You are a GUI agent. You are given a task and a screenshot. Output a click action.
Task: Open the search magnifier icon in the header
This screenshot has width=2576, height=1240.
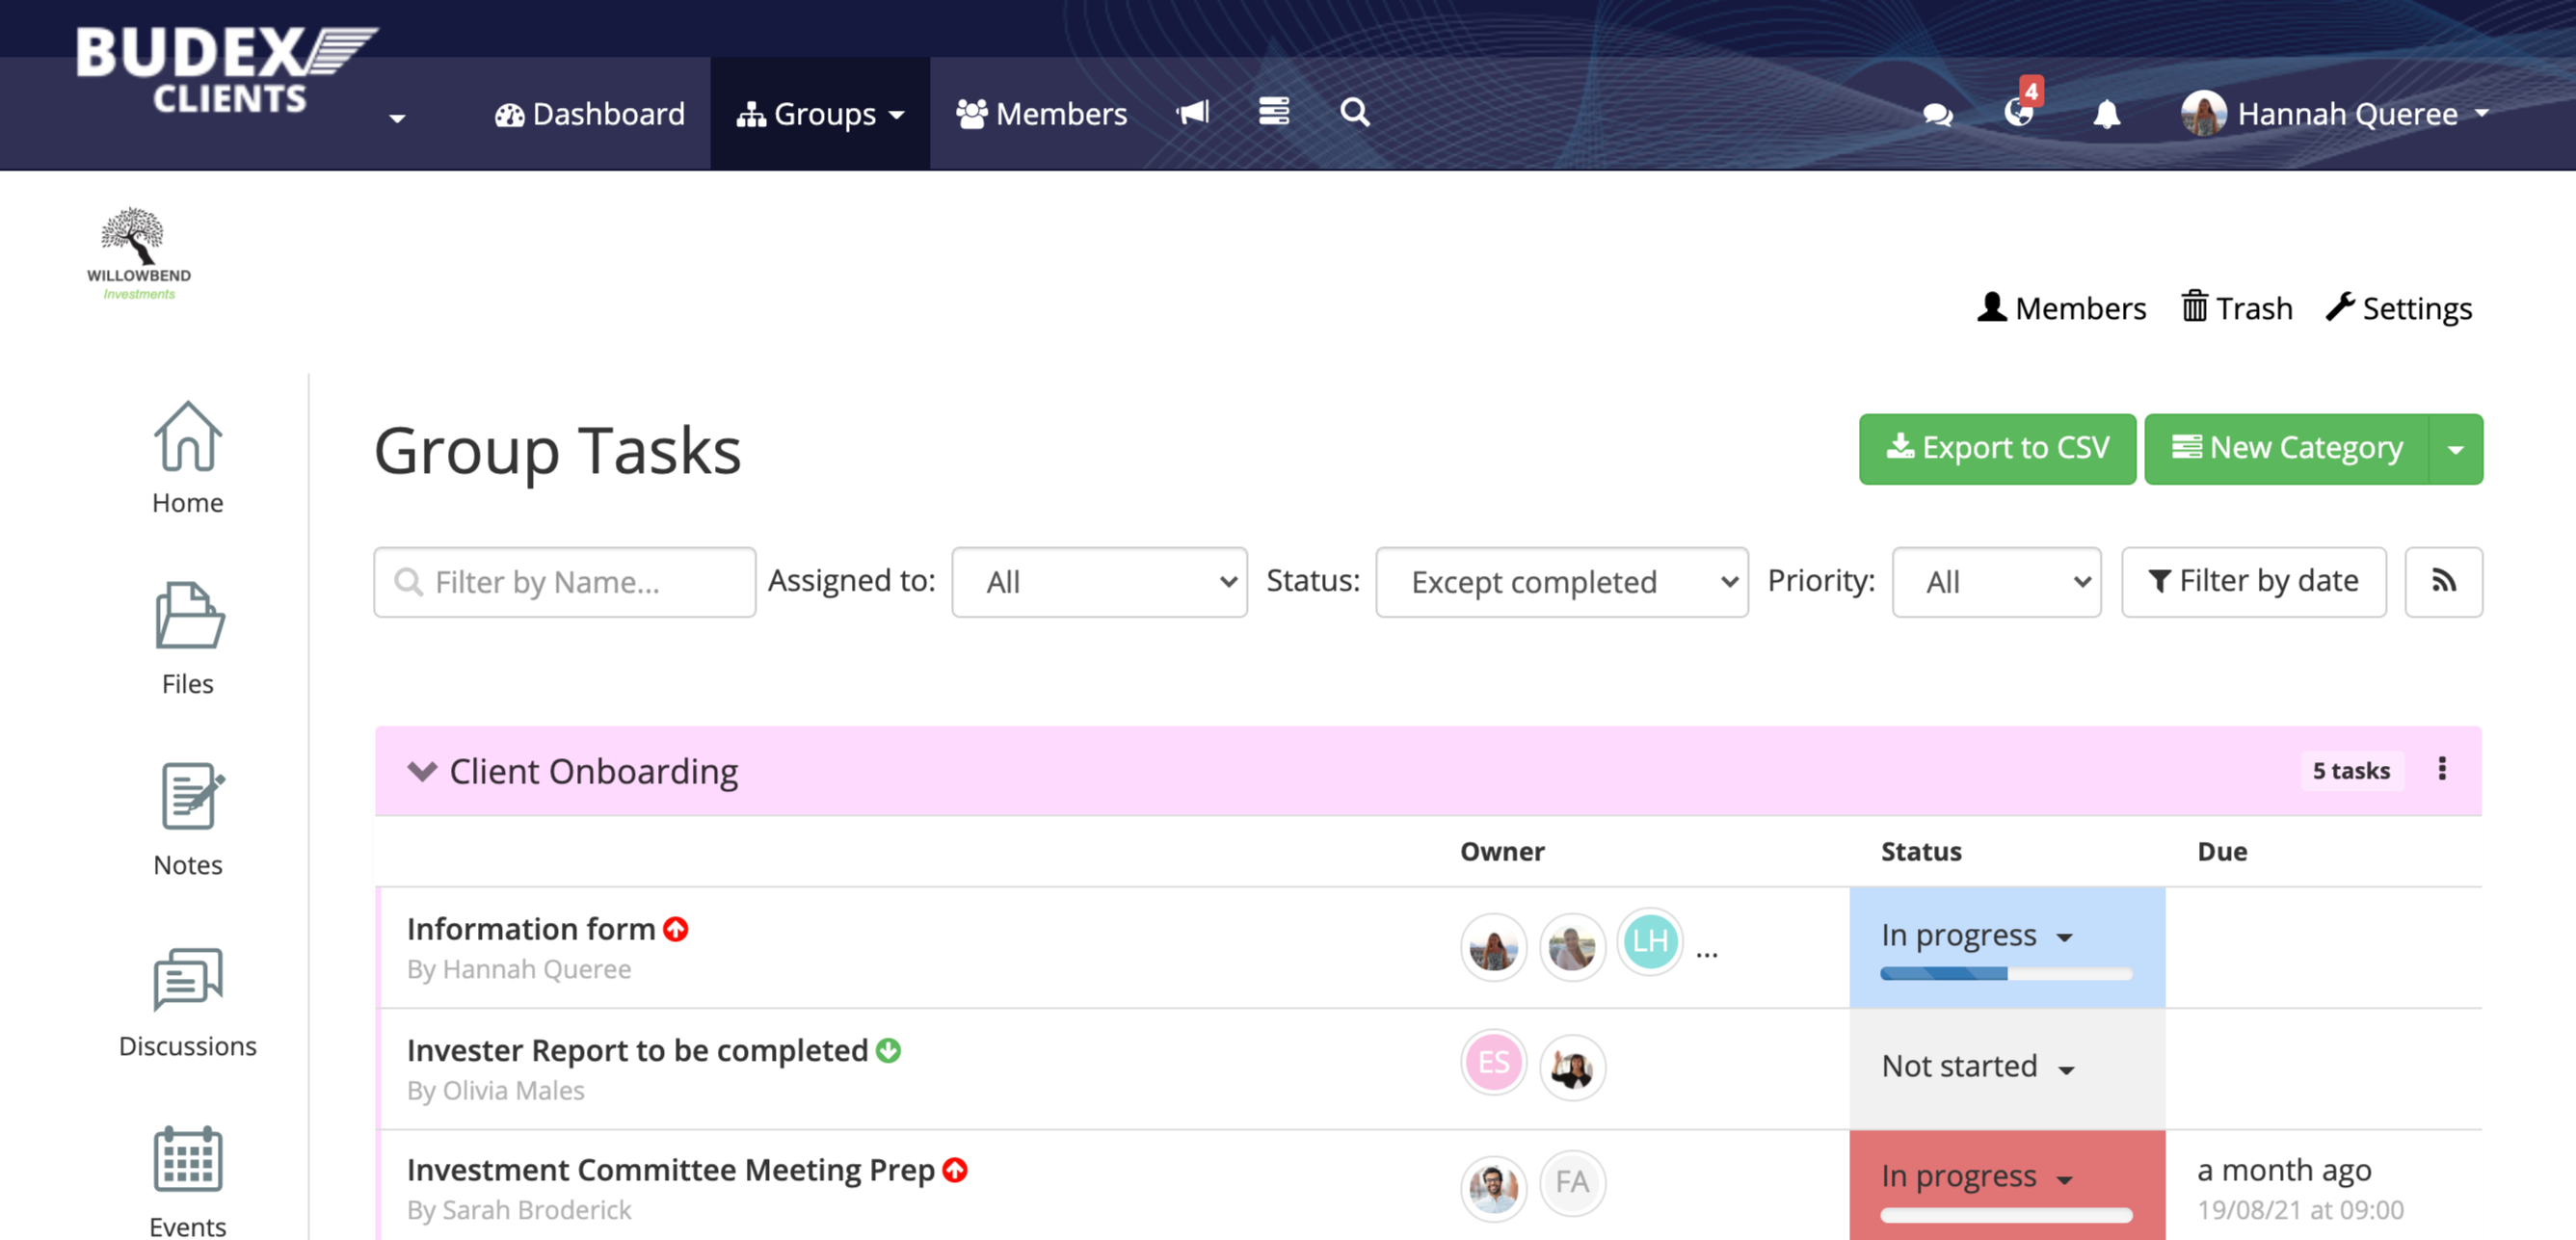[x=1355, y=111]
